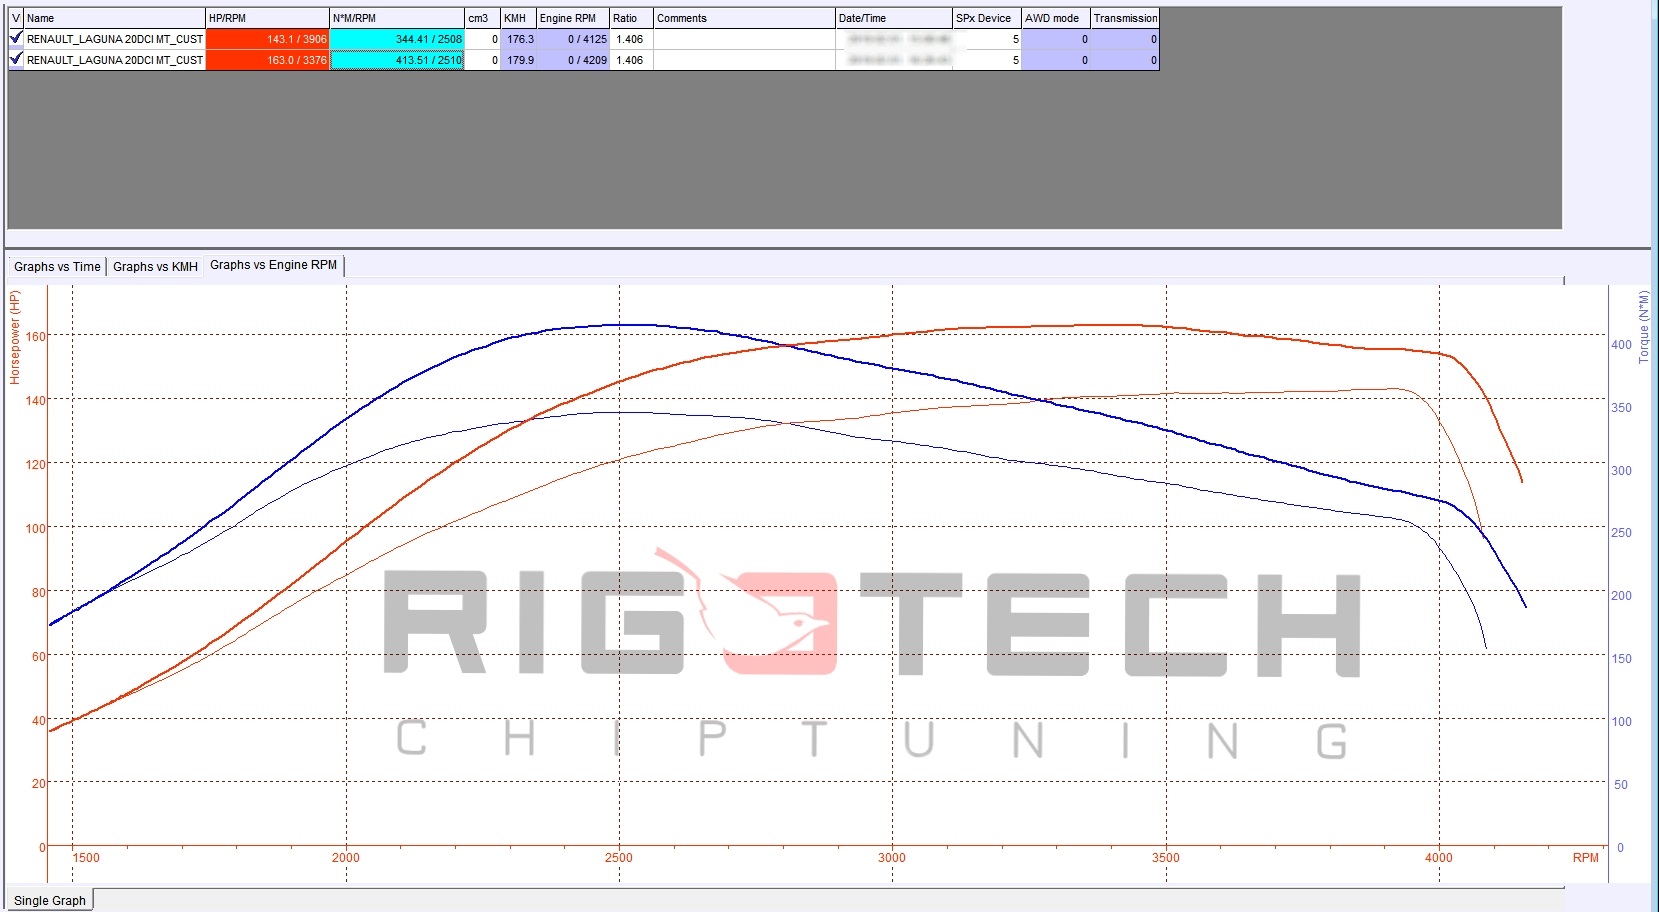This screenshot has height=912, width=1659.
Task: Click the empty Comments cell in the 143.1 / 3906 row
Action: [744, 39]
